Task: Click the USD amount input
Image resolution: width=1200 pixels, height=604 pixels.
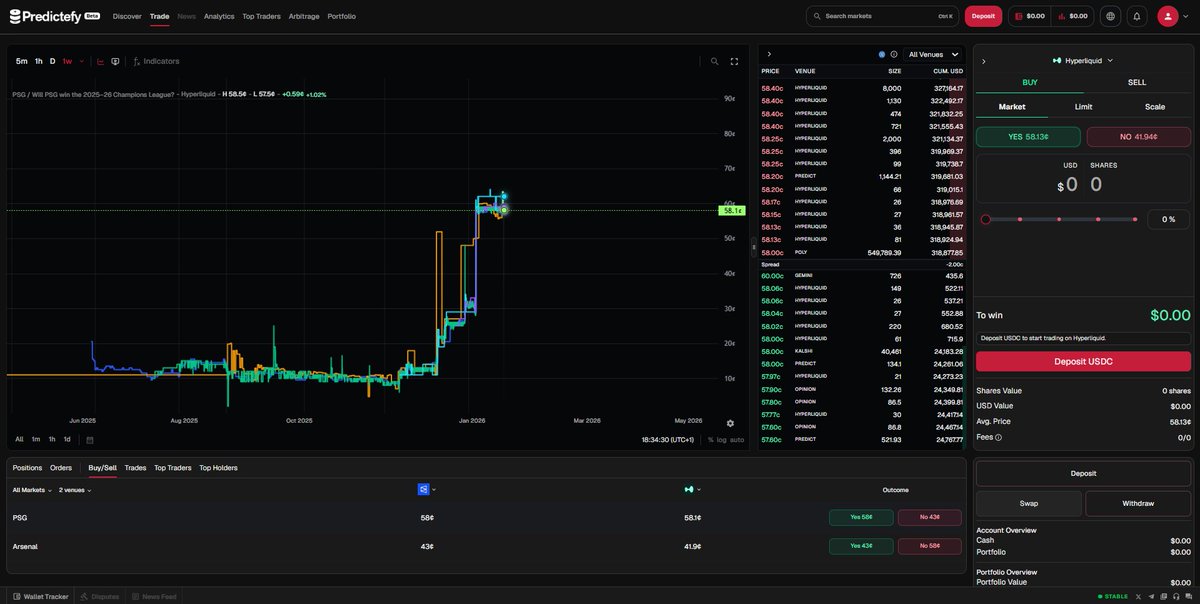Action: [x=1070, y=184]
